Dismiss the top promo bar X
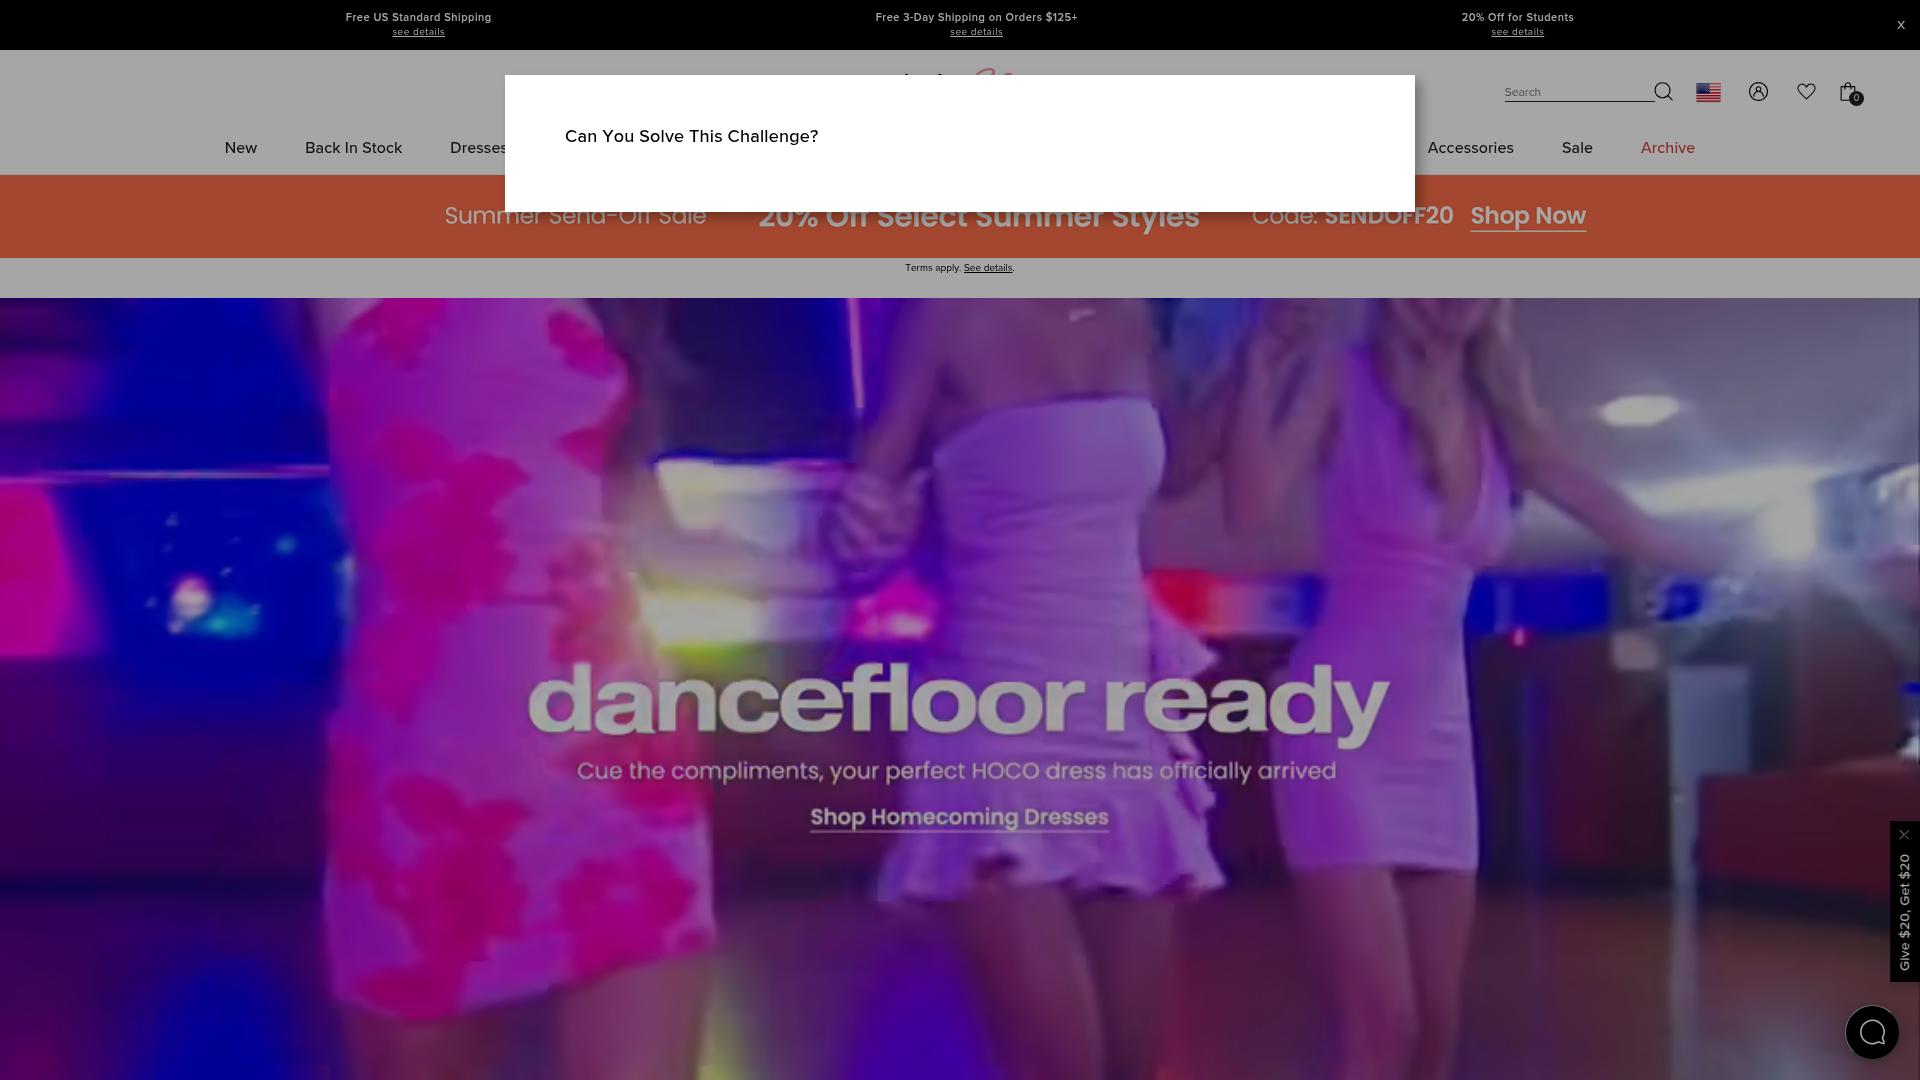This screenshot has height=1080, width=1920. (1901, 25)
